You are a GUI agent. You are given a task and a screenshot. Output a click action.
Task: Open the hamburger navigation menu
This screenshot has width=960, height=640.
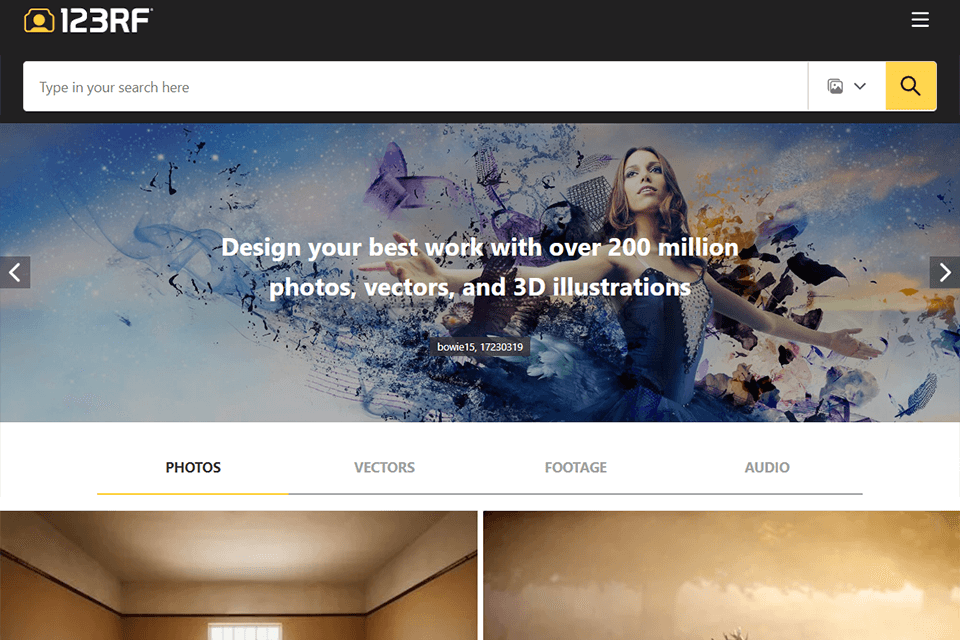(x=920, y=20)
